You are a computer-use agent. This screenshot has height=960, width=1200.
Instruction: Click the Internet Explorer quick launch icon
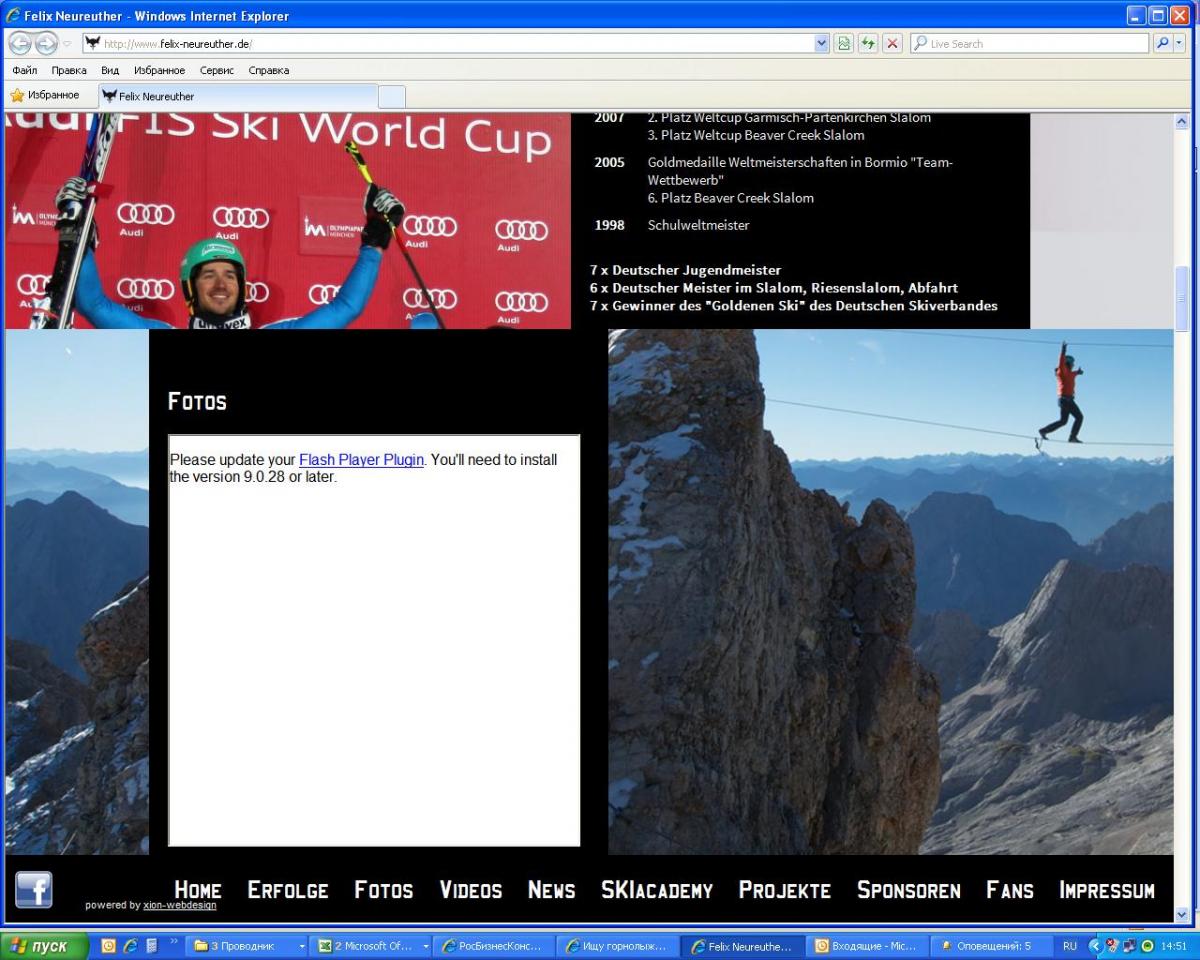point(130,945)
